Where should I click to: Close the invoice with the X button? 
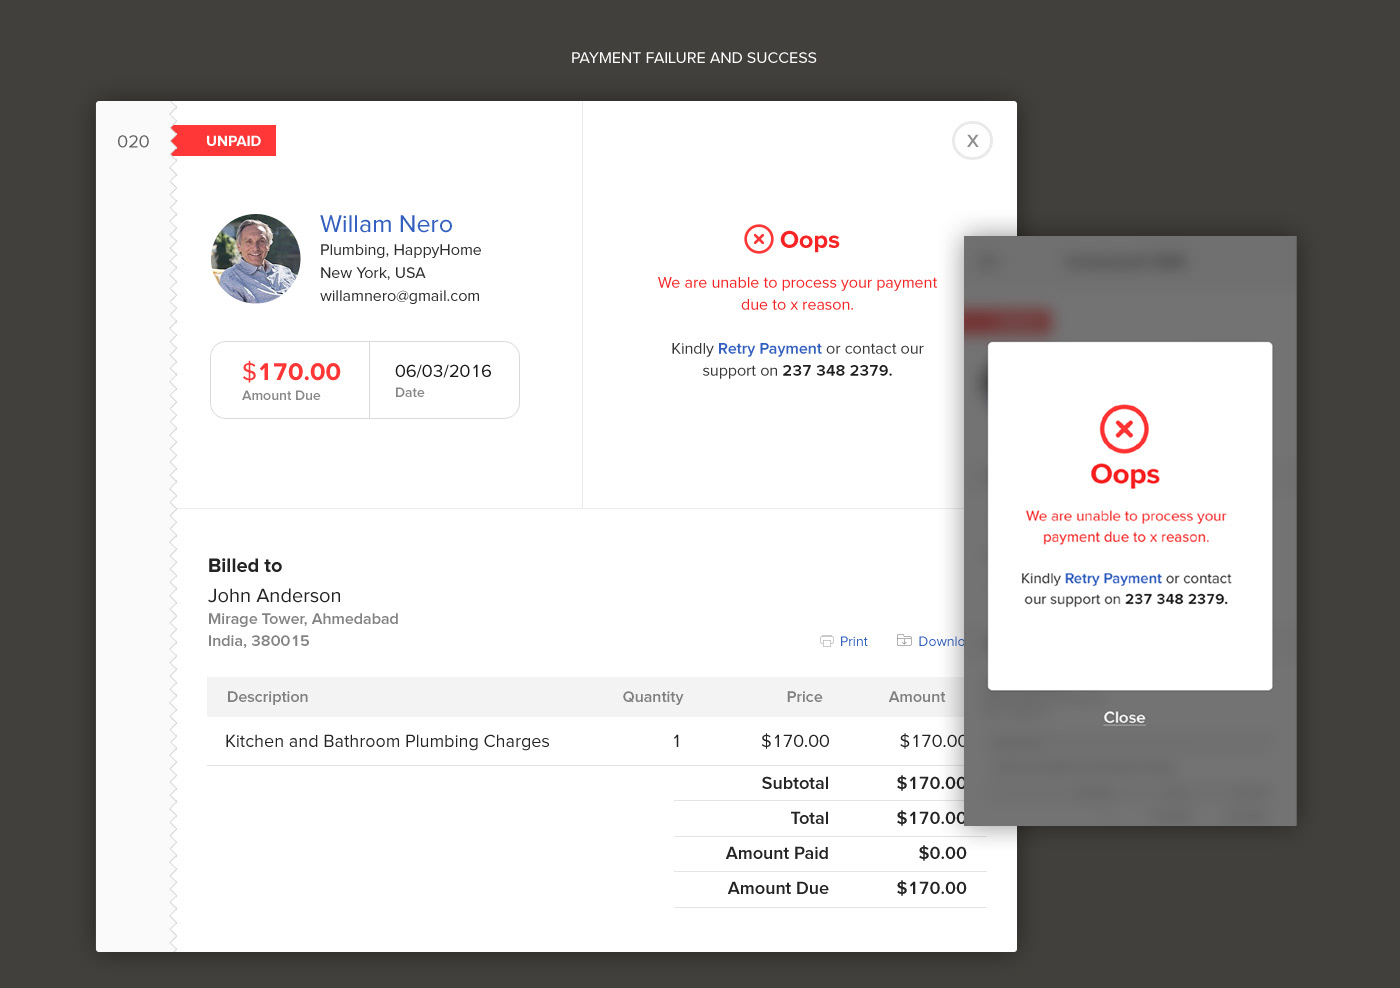[972, 141]
